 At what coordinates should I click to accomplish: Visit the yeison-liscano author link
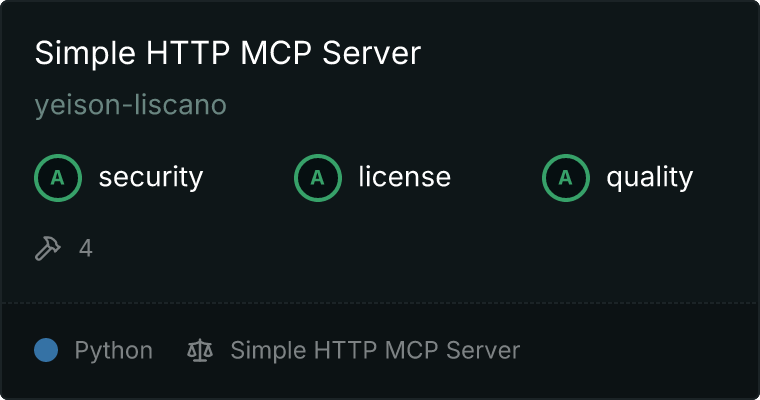[x=131, y=105]
